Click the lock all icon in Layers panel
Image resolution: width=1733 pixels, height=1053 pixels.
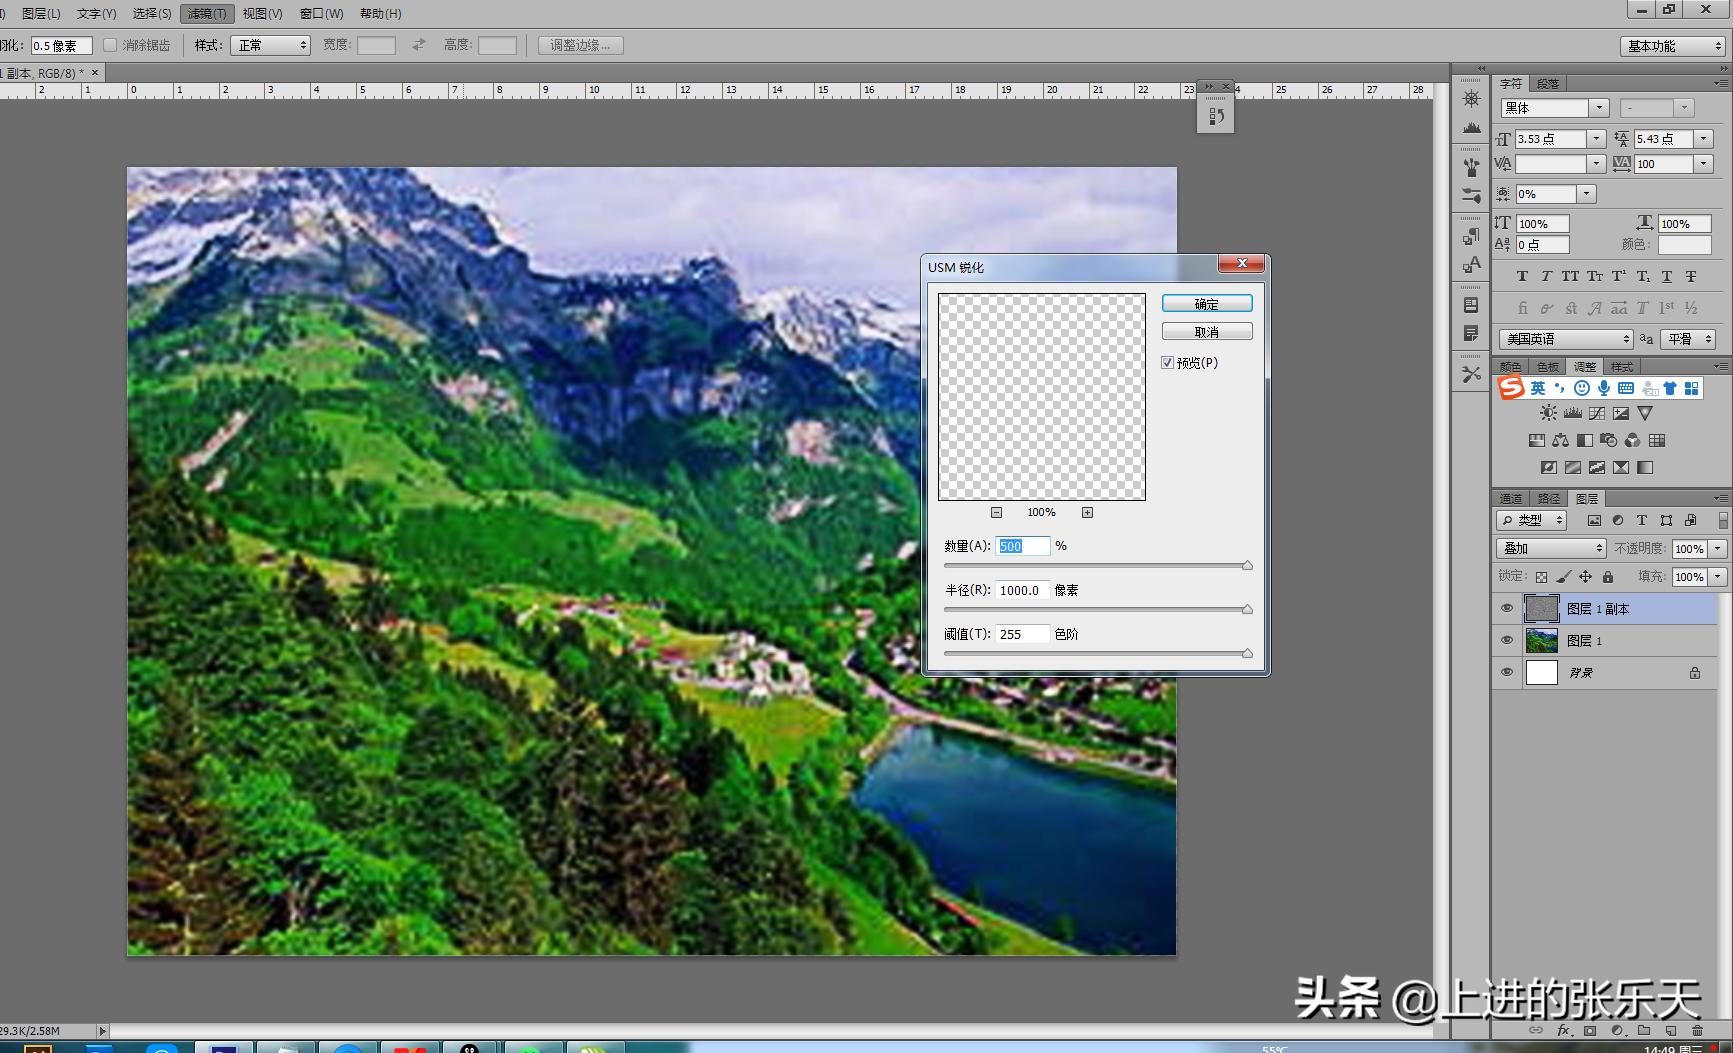coord(1608,577)
